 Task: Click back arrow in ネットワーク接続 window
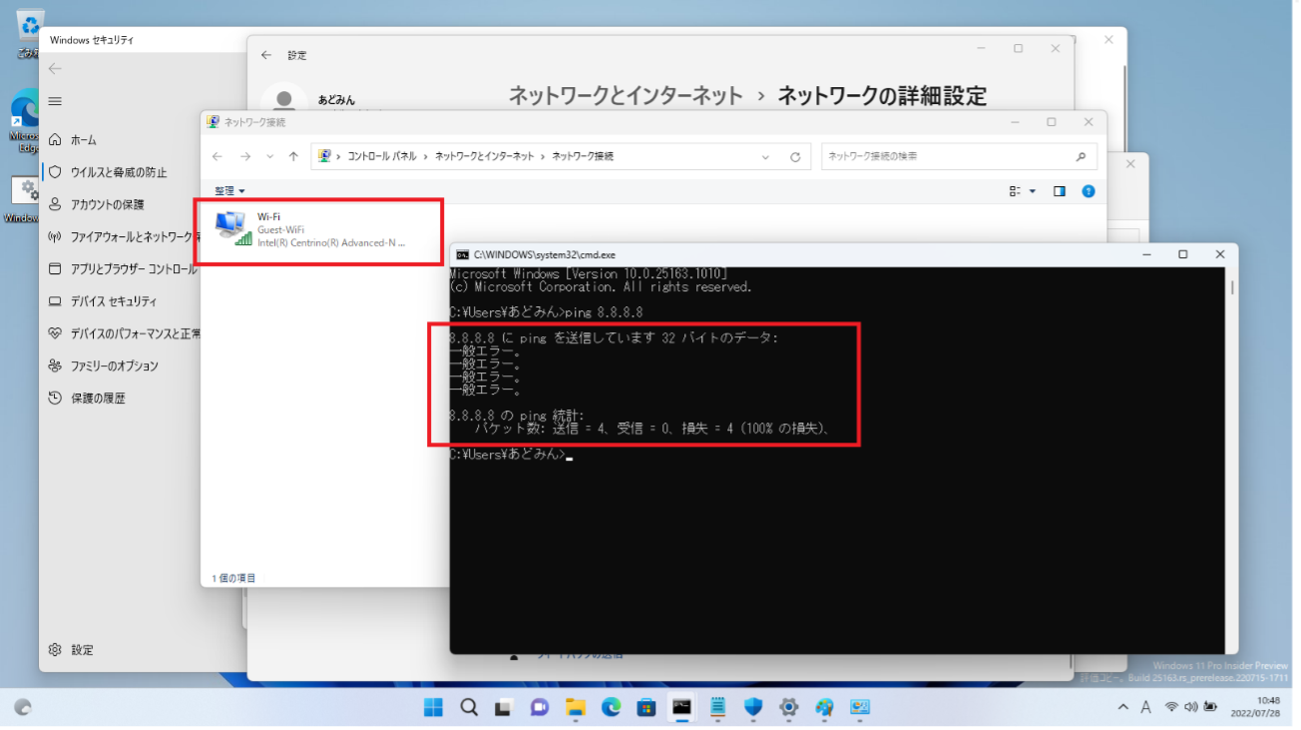(x=217, y=157)
